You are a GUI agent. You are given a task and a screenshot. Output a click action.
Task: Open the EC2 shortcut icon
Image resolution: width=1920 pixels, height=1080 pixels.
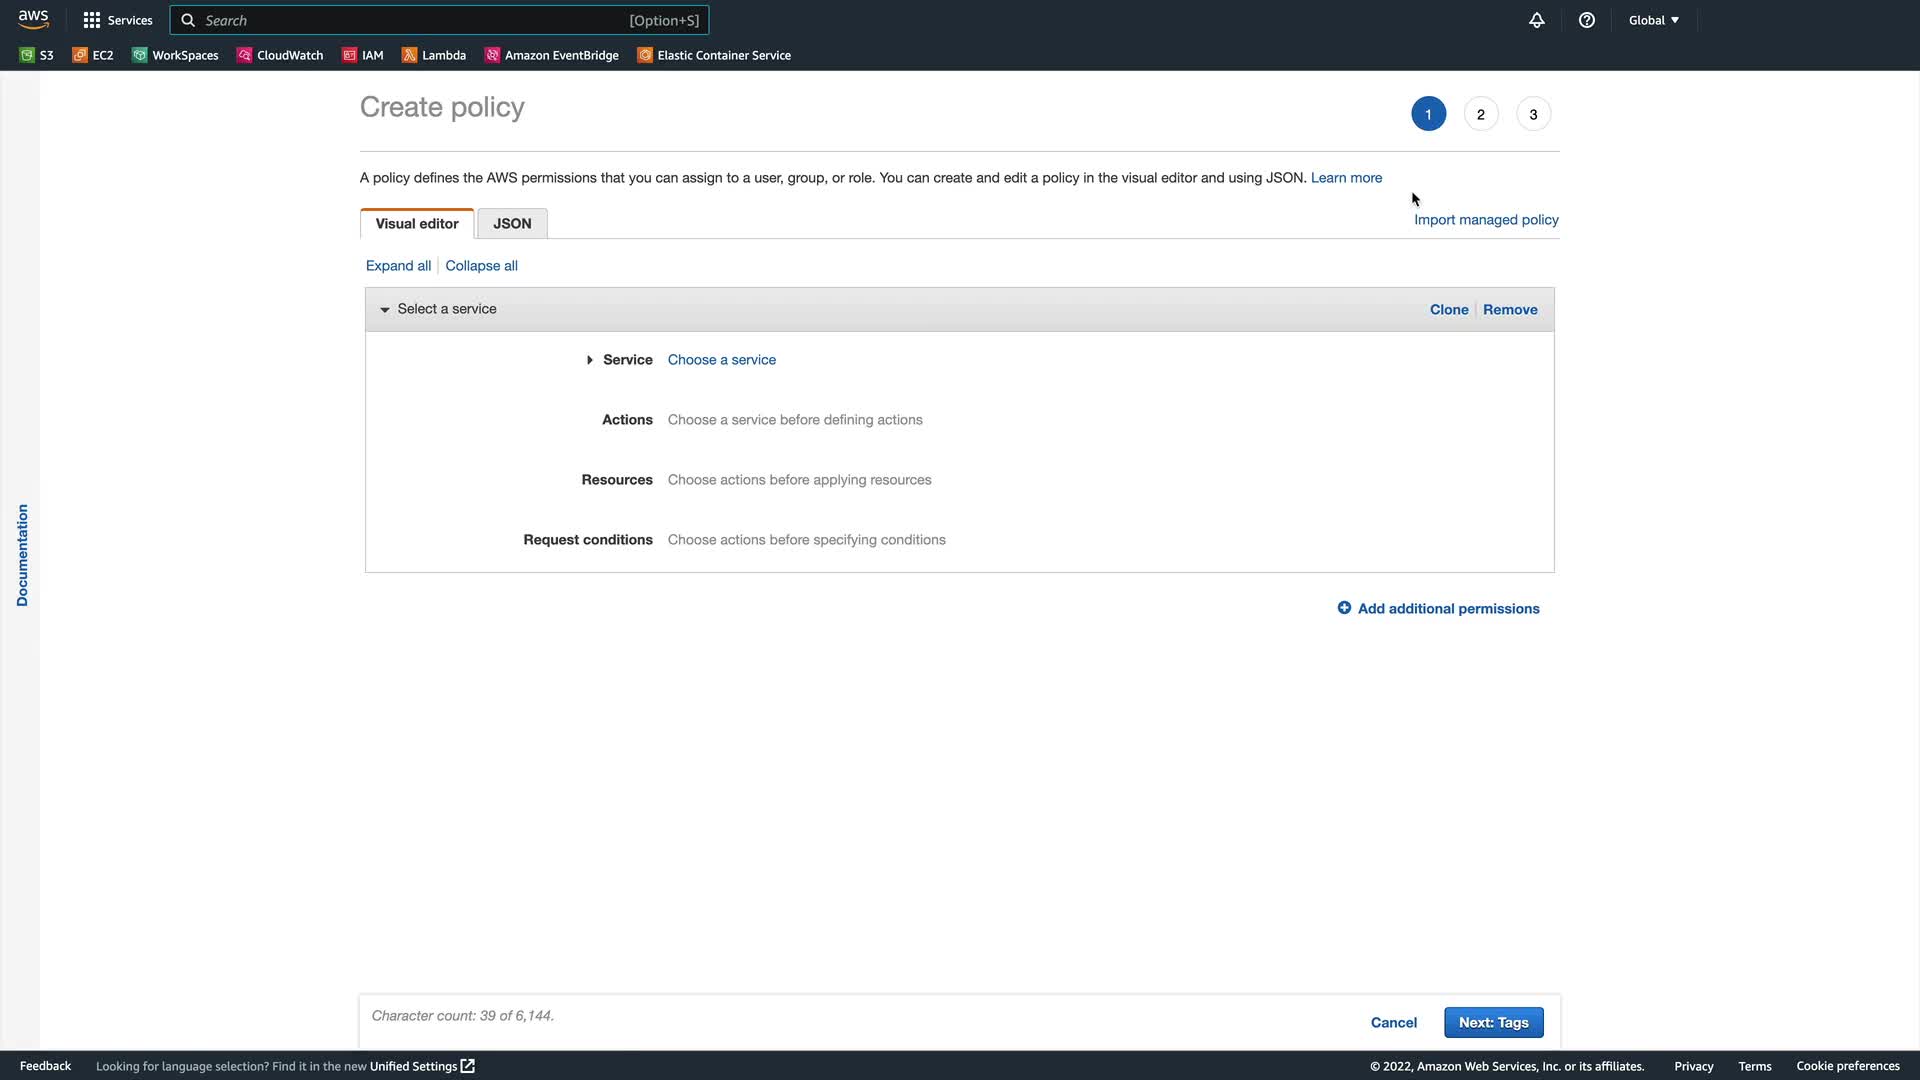80,55
